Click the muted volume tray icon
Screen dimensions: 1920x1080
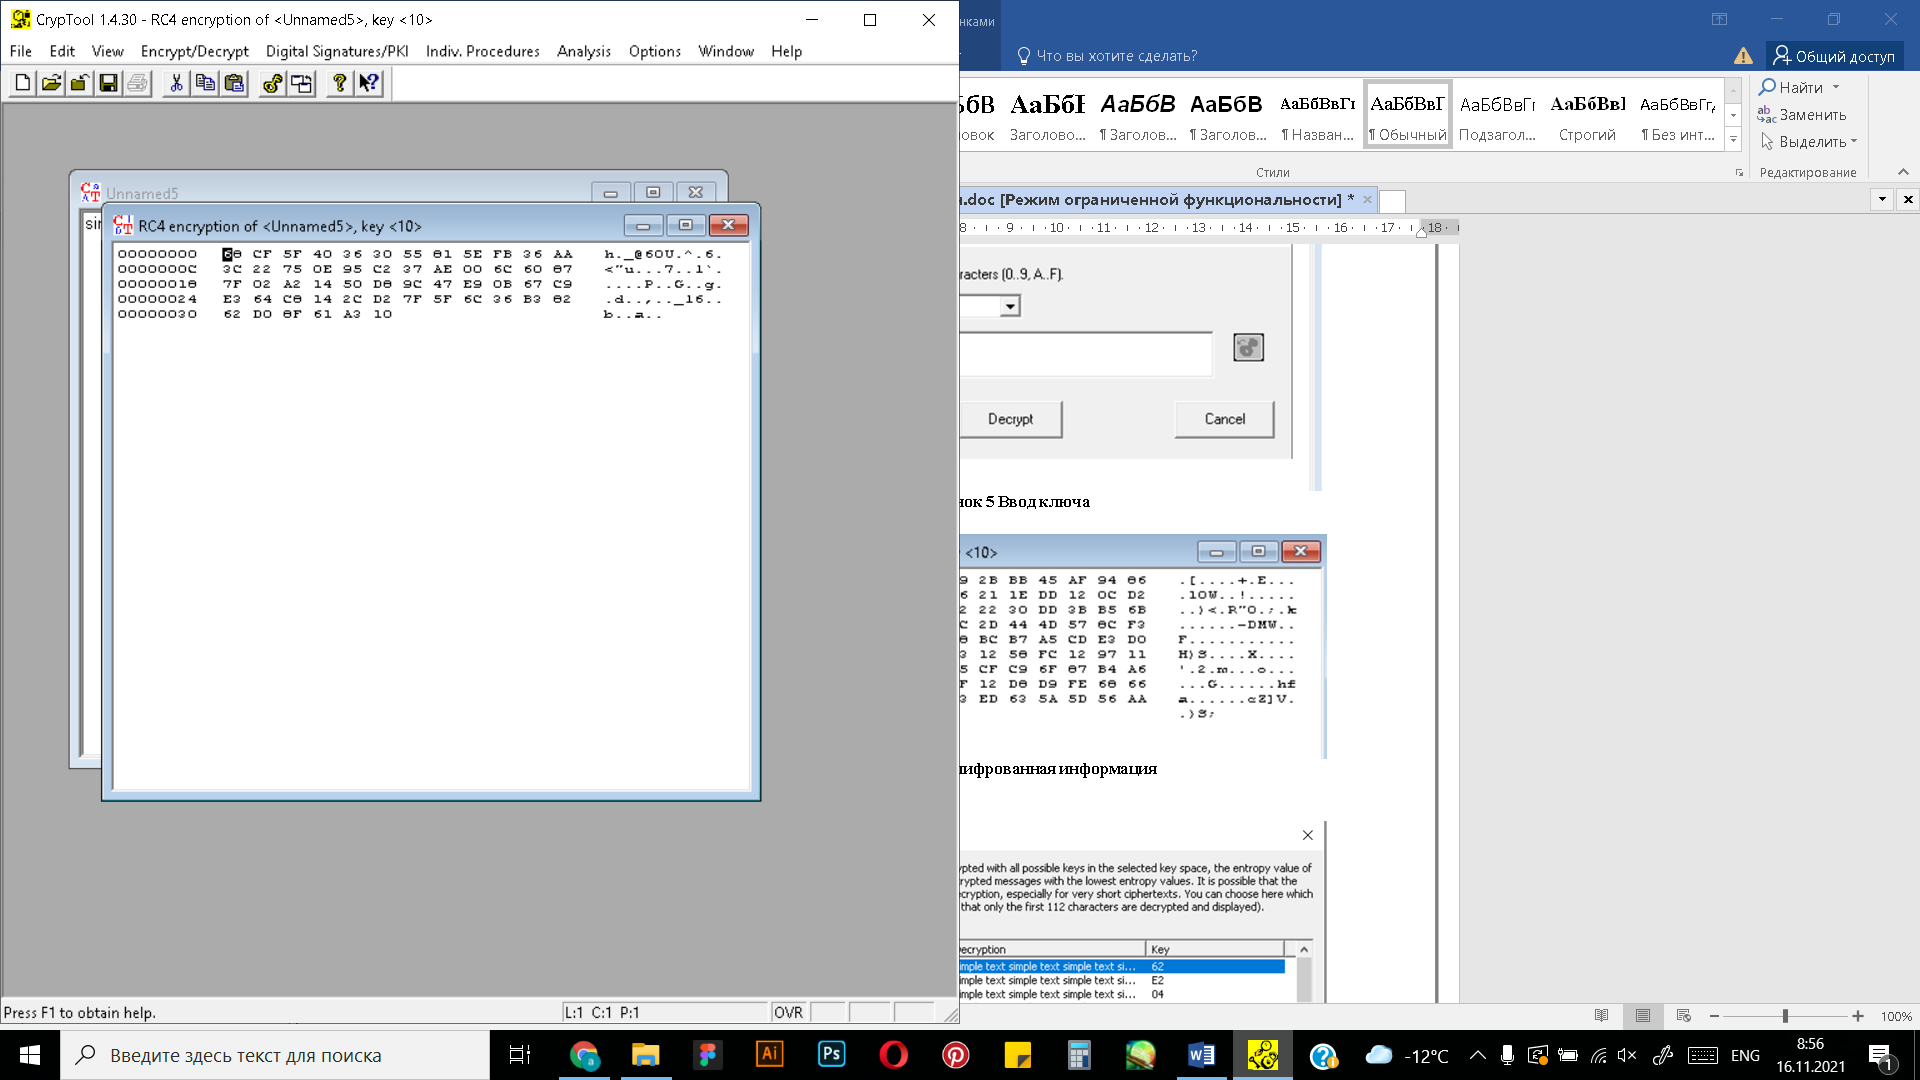(1627, 1055)
